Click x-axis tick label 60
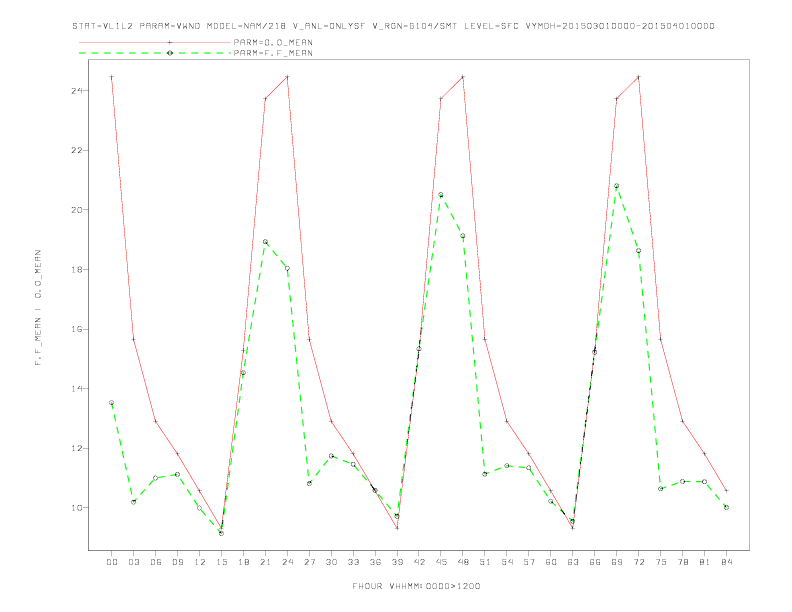The width and height of the screenshot is (792, 612). point(551,562)
